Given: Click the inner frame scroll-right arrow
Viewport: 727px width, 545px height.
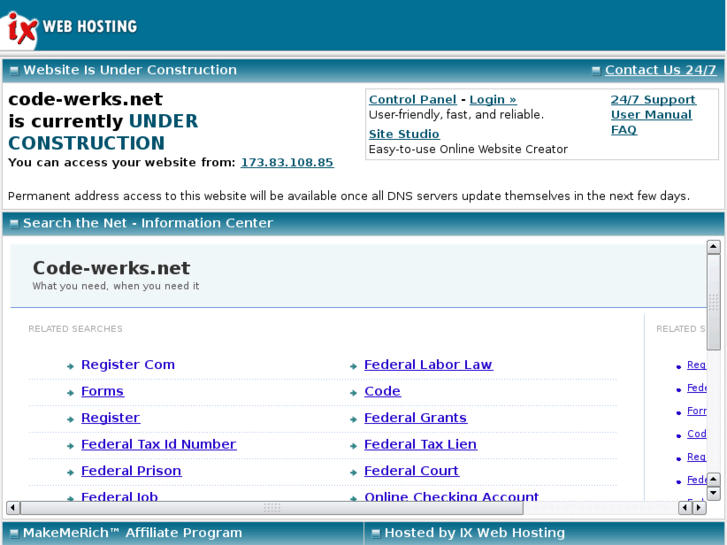Looking at the screenshot, I should click(699, 508).
